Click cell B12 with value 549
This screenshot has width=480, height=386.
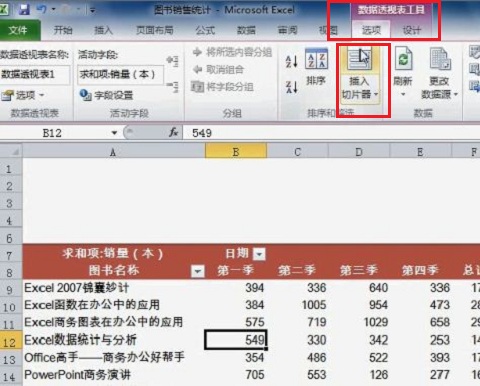pos(236,340)
